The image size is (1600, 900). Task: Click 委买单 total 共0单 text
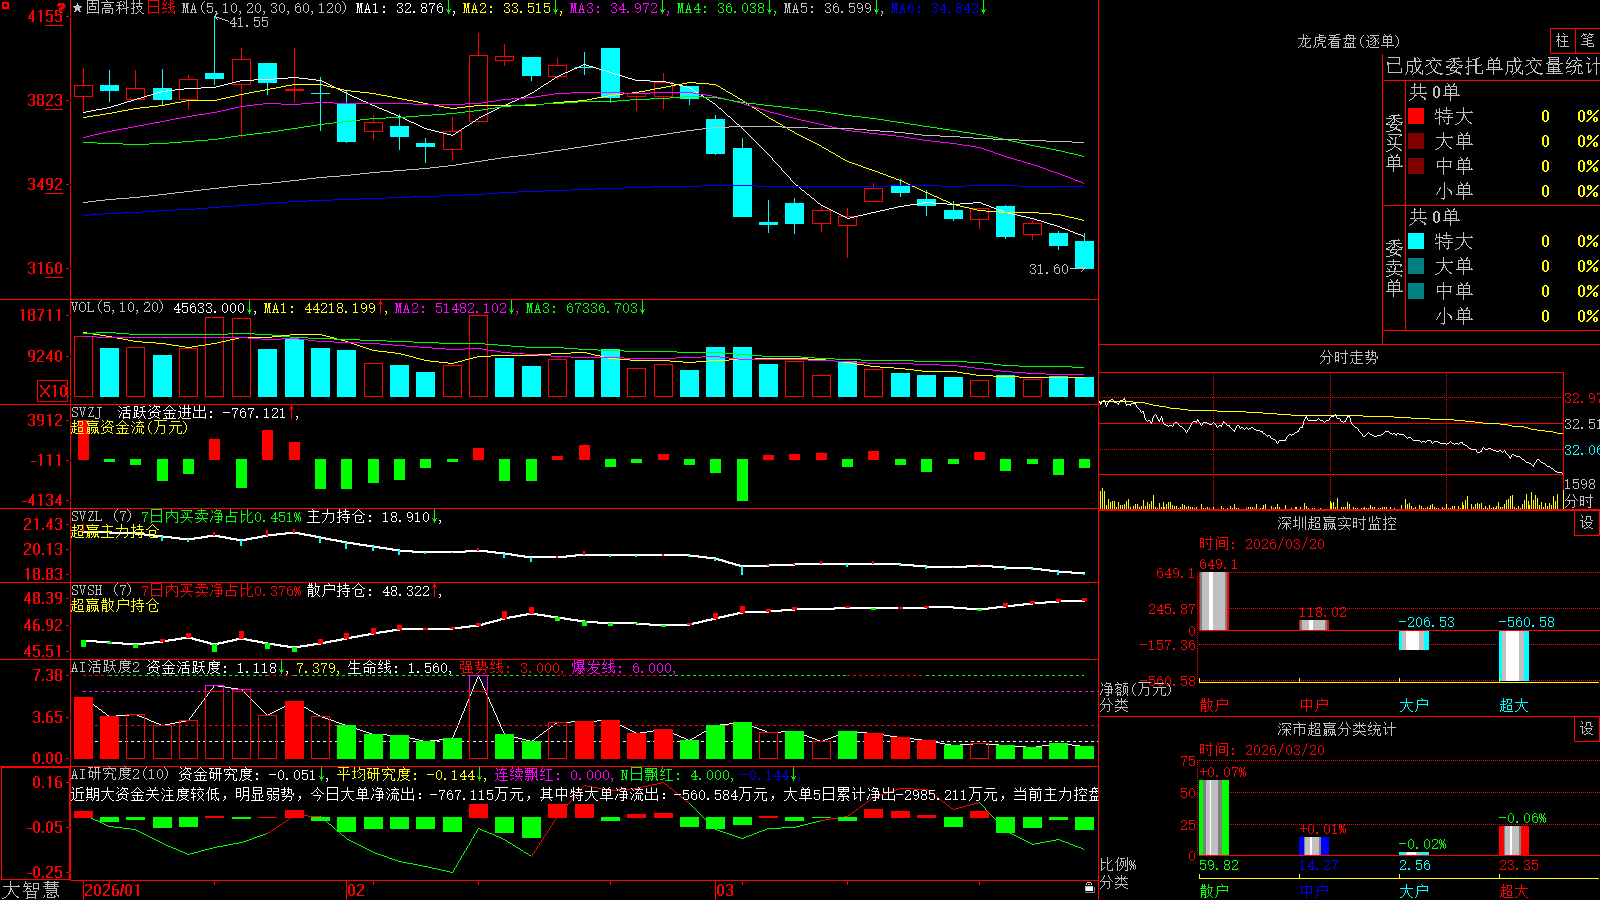point(1434,91)
